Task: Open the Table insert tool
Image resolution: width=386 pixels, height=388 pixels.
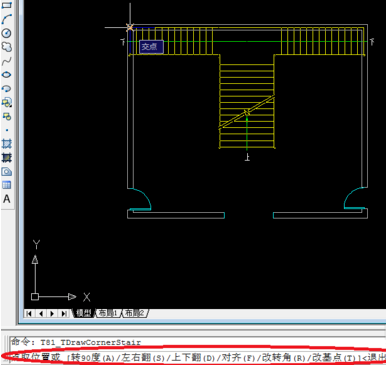Action: (x=7, y=185)
